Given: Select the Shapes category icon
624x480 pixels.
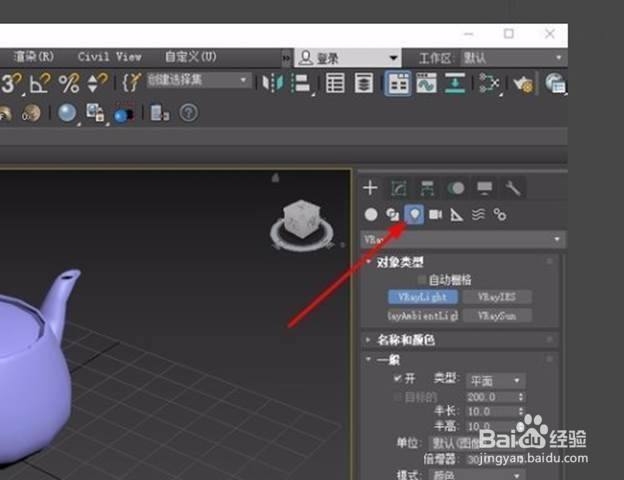Looking at the screenshot, I should (x=392, y=215).
